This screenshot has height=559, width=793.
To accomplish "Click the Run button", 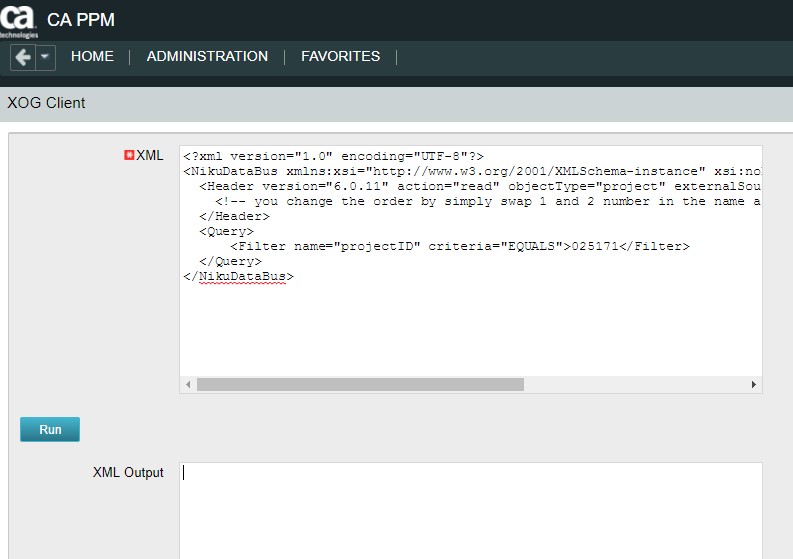I will click(50, 429).
